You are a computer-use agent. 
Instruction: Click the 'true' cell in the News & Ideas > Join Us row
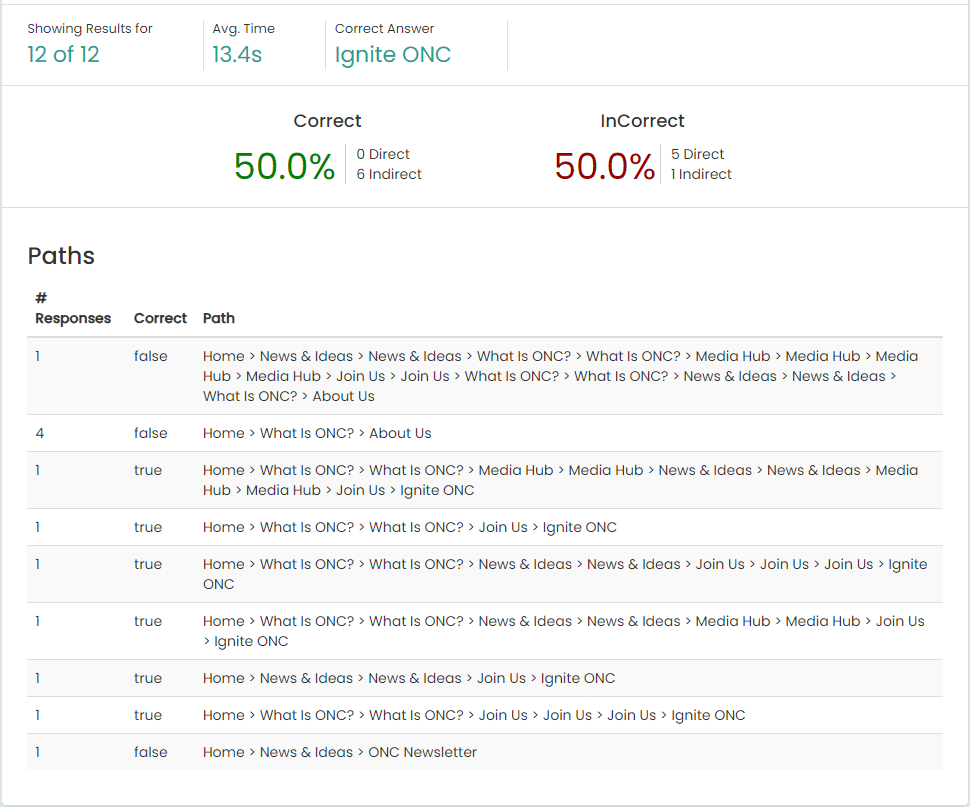click(148, 678)
